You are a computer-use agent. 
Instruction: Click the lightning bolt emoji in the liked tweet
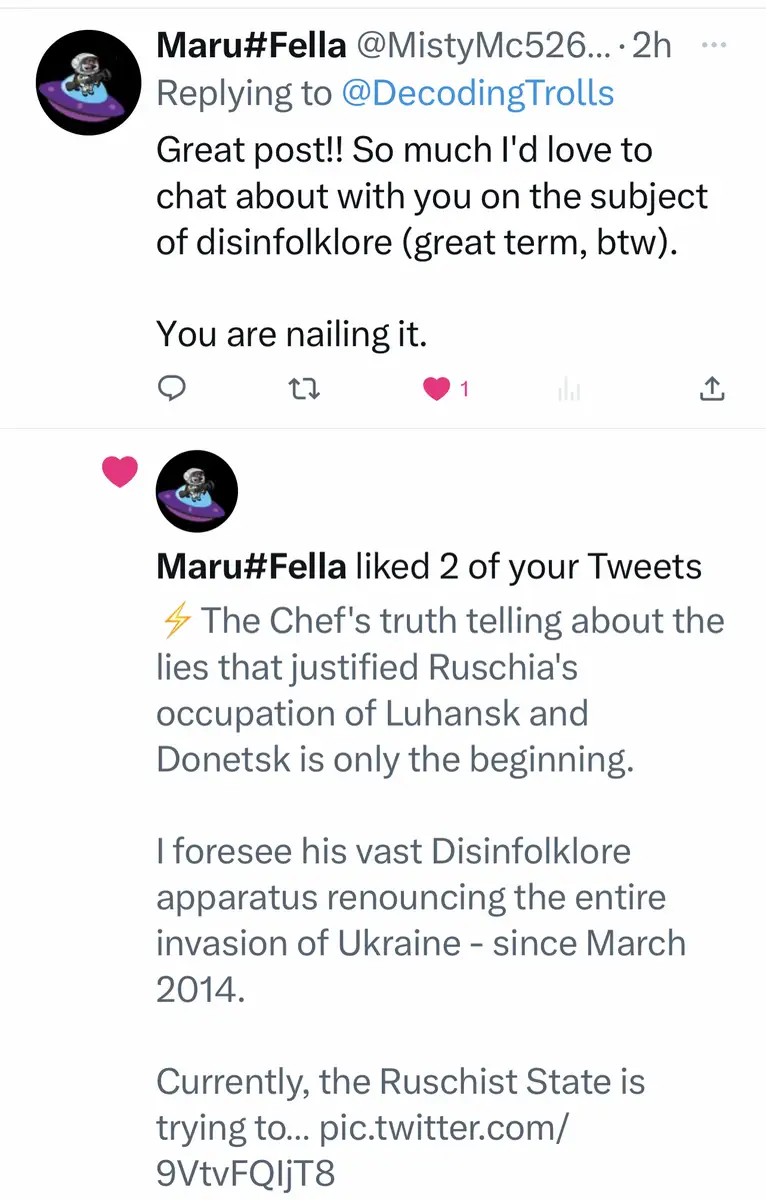(x=175, y=621)
